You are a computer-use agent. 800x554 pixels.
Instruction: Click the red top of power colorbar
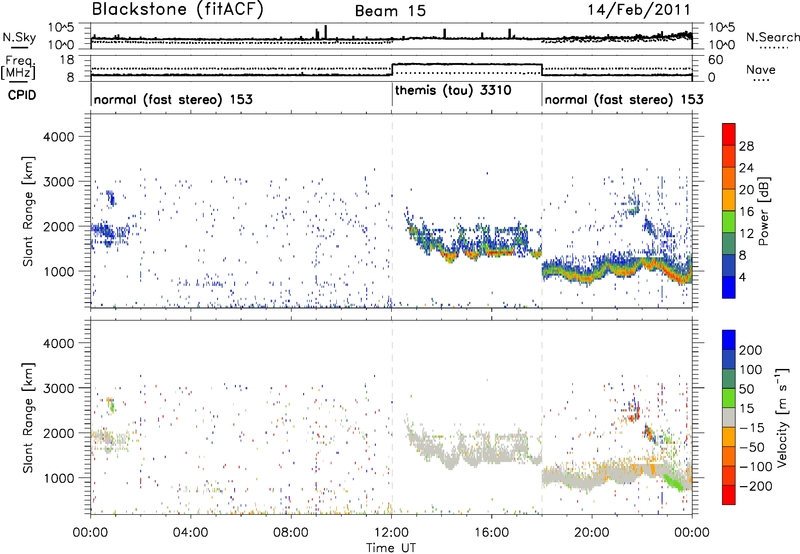[x=729, y=135]
